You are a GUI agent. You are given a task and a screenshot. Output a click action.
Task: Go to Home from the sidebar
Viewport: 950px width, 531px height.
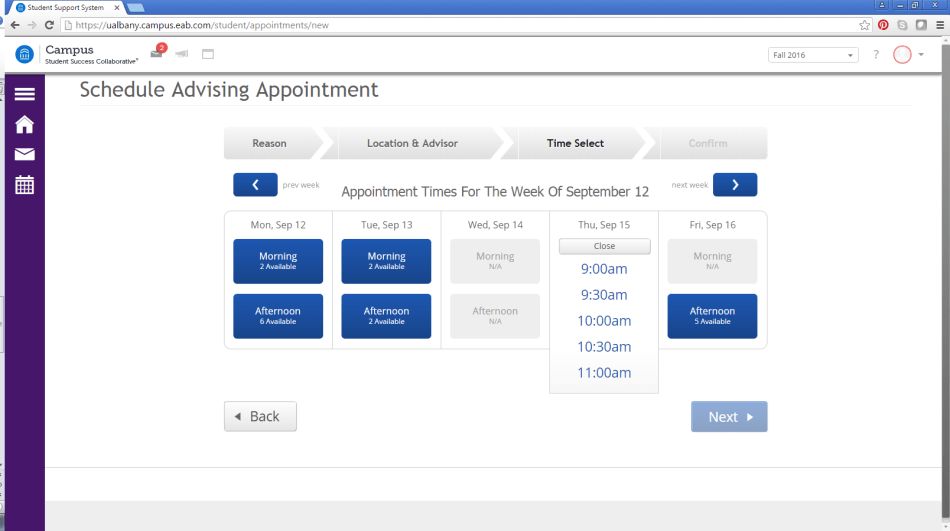(24, 125)
